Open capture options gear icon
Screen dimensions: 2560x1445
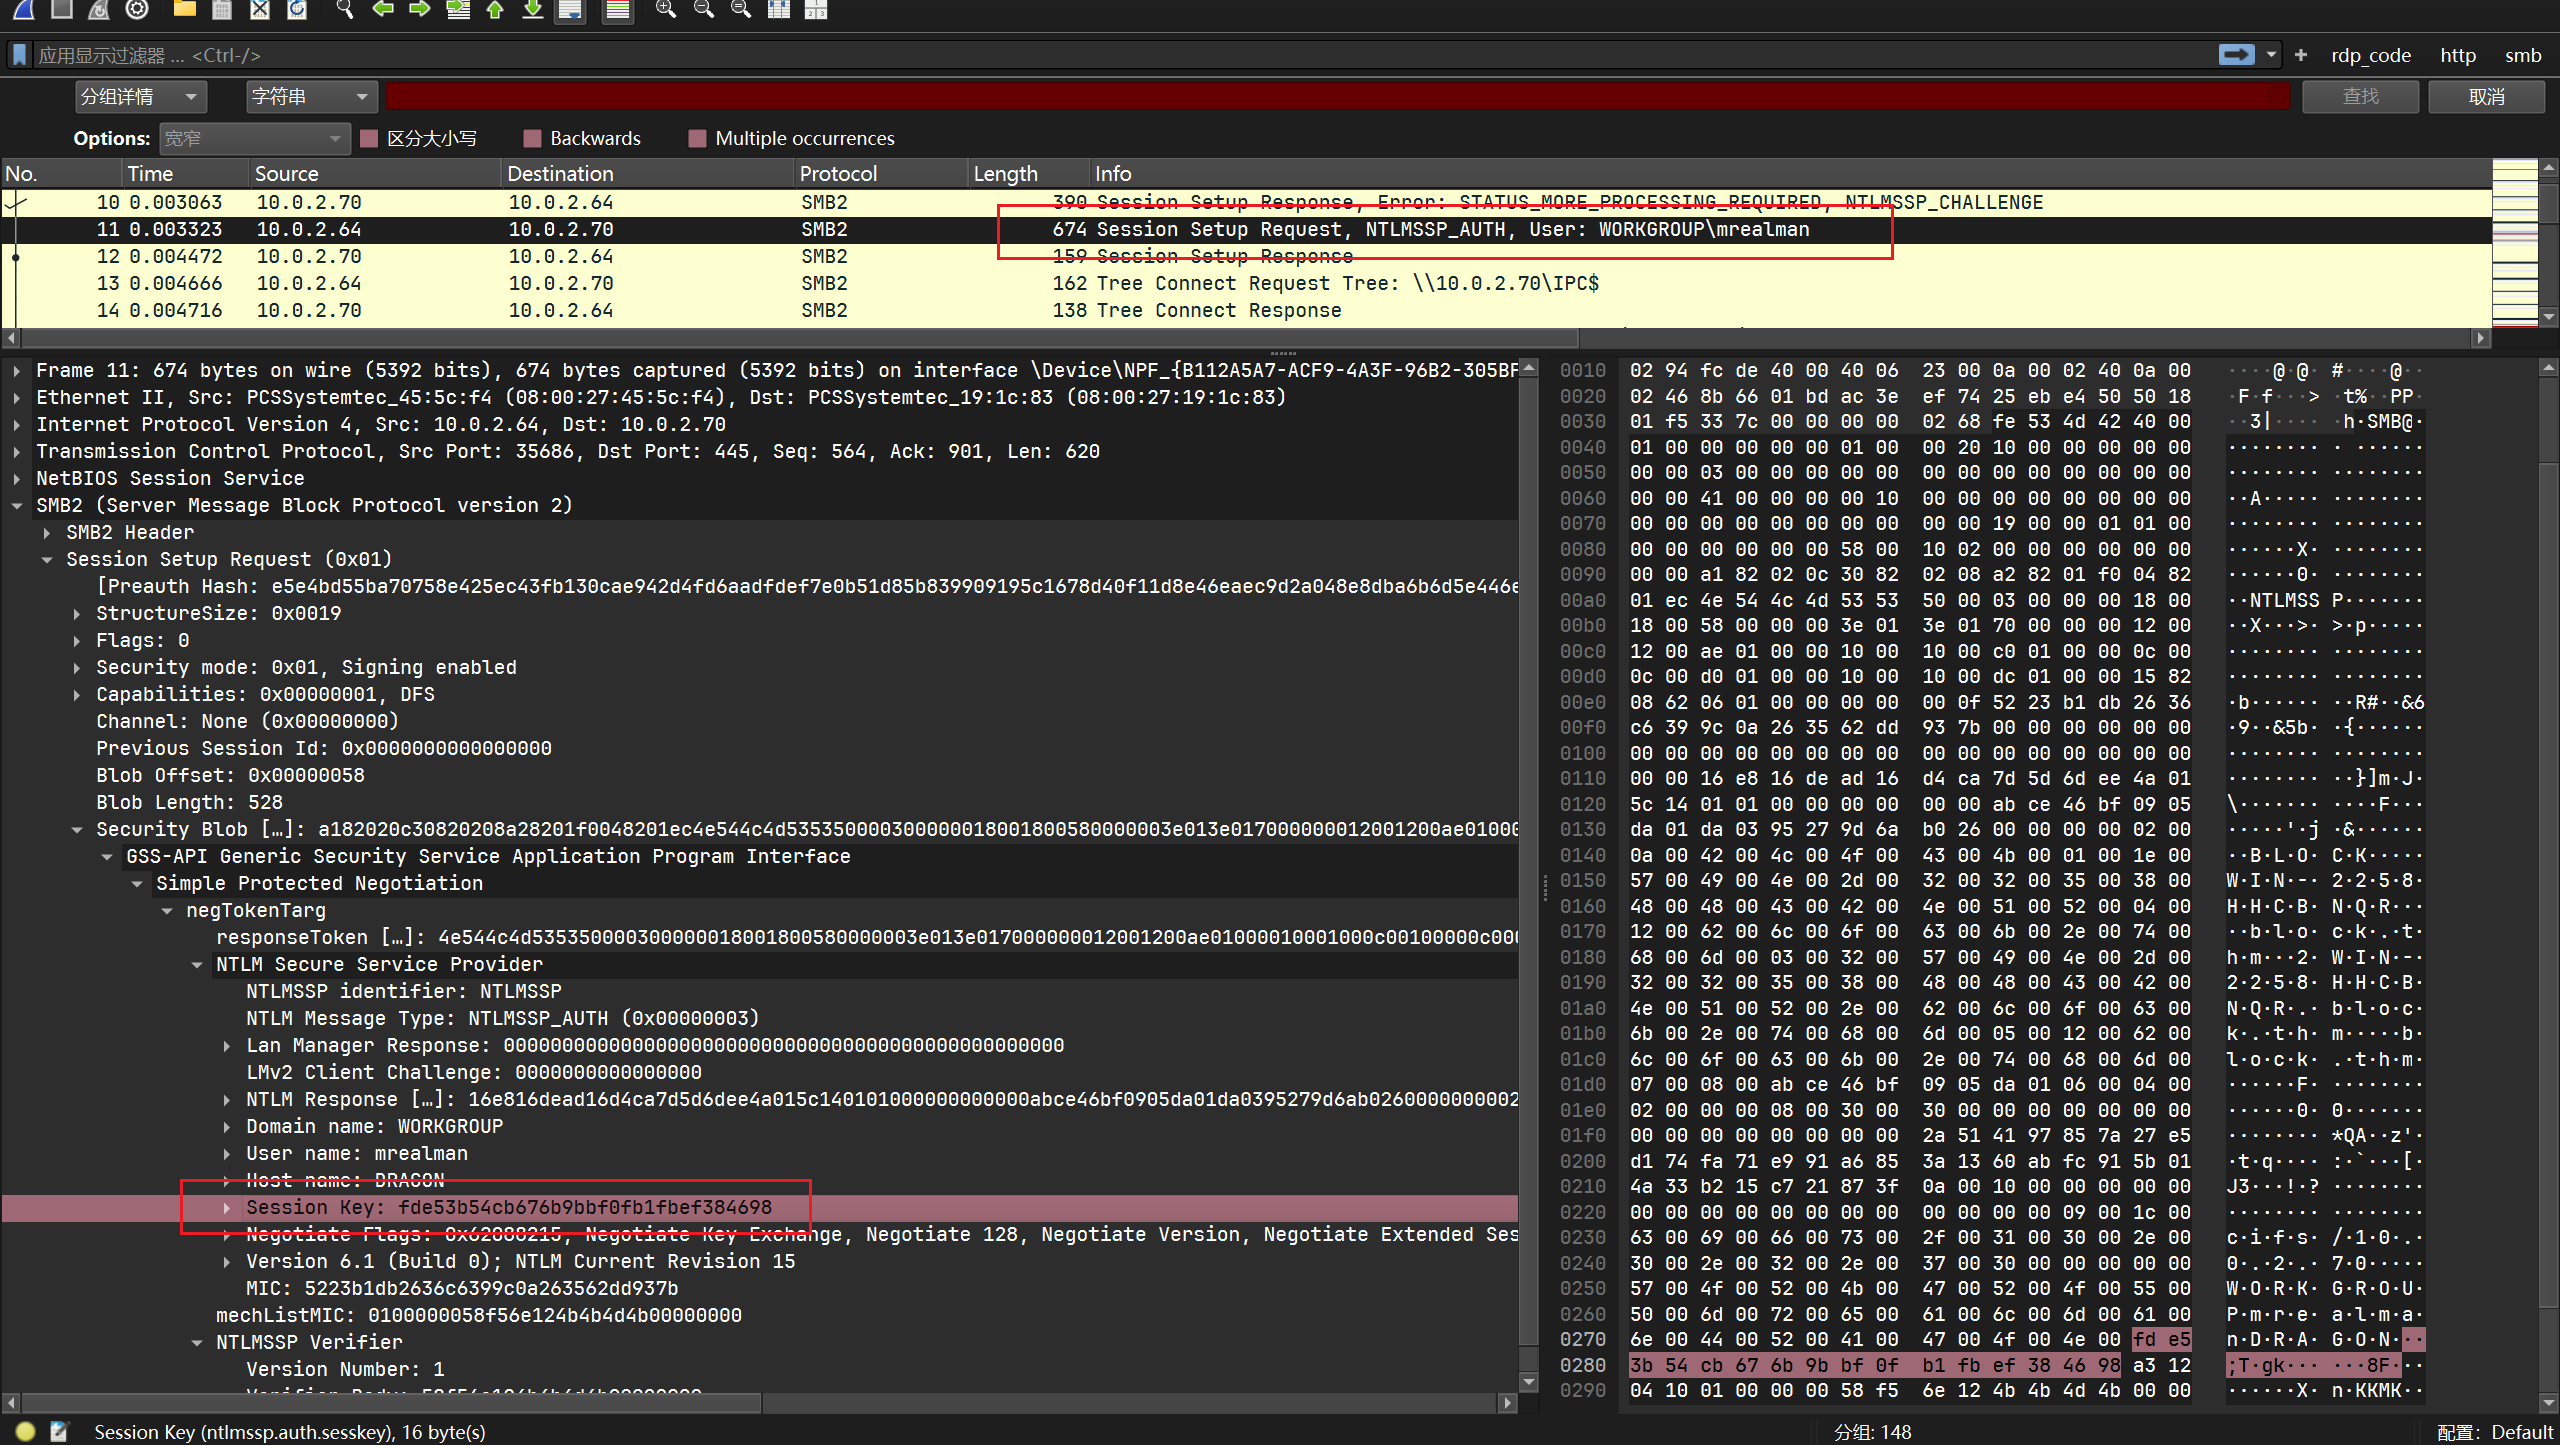[137, 9]
